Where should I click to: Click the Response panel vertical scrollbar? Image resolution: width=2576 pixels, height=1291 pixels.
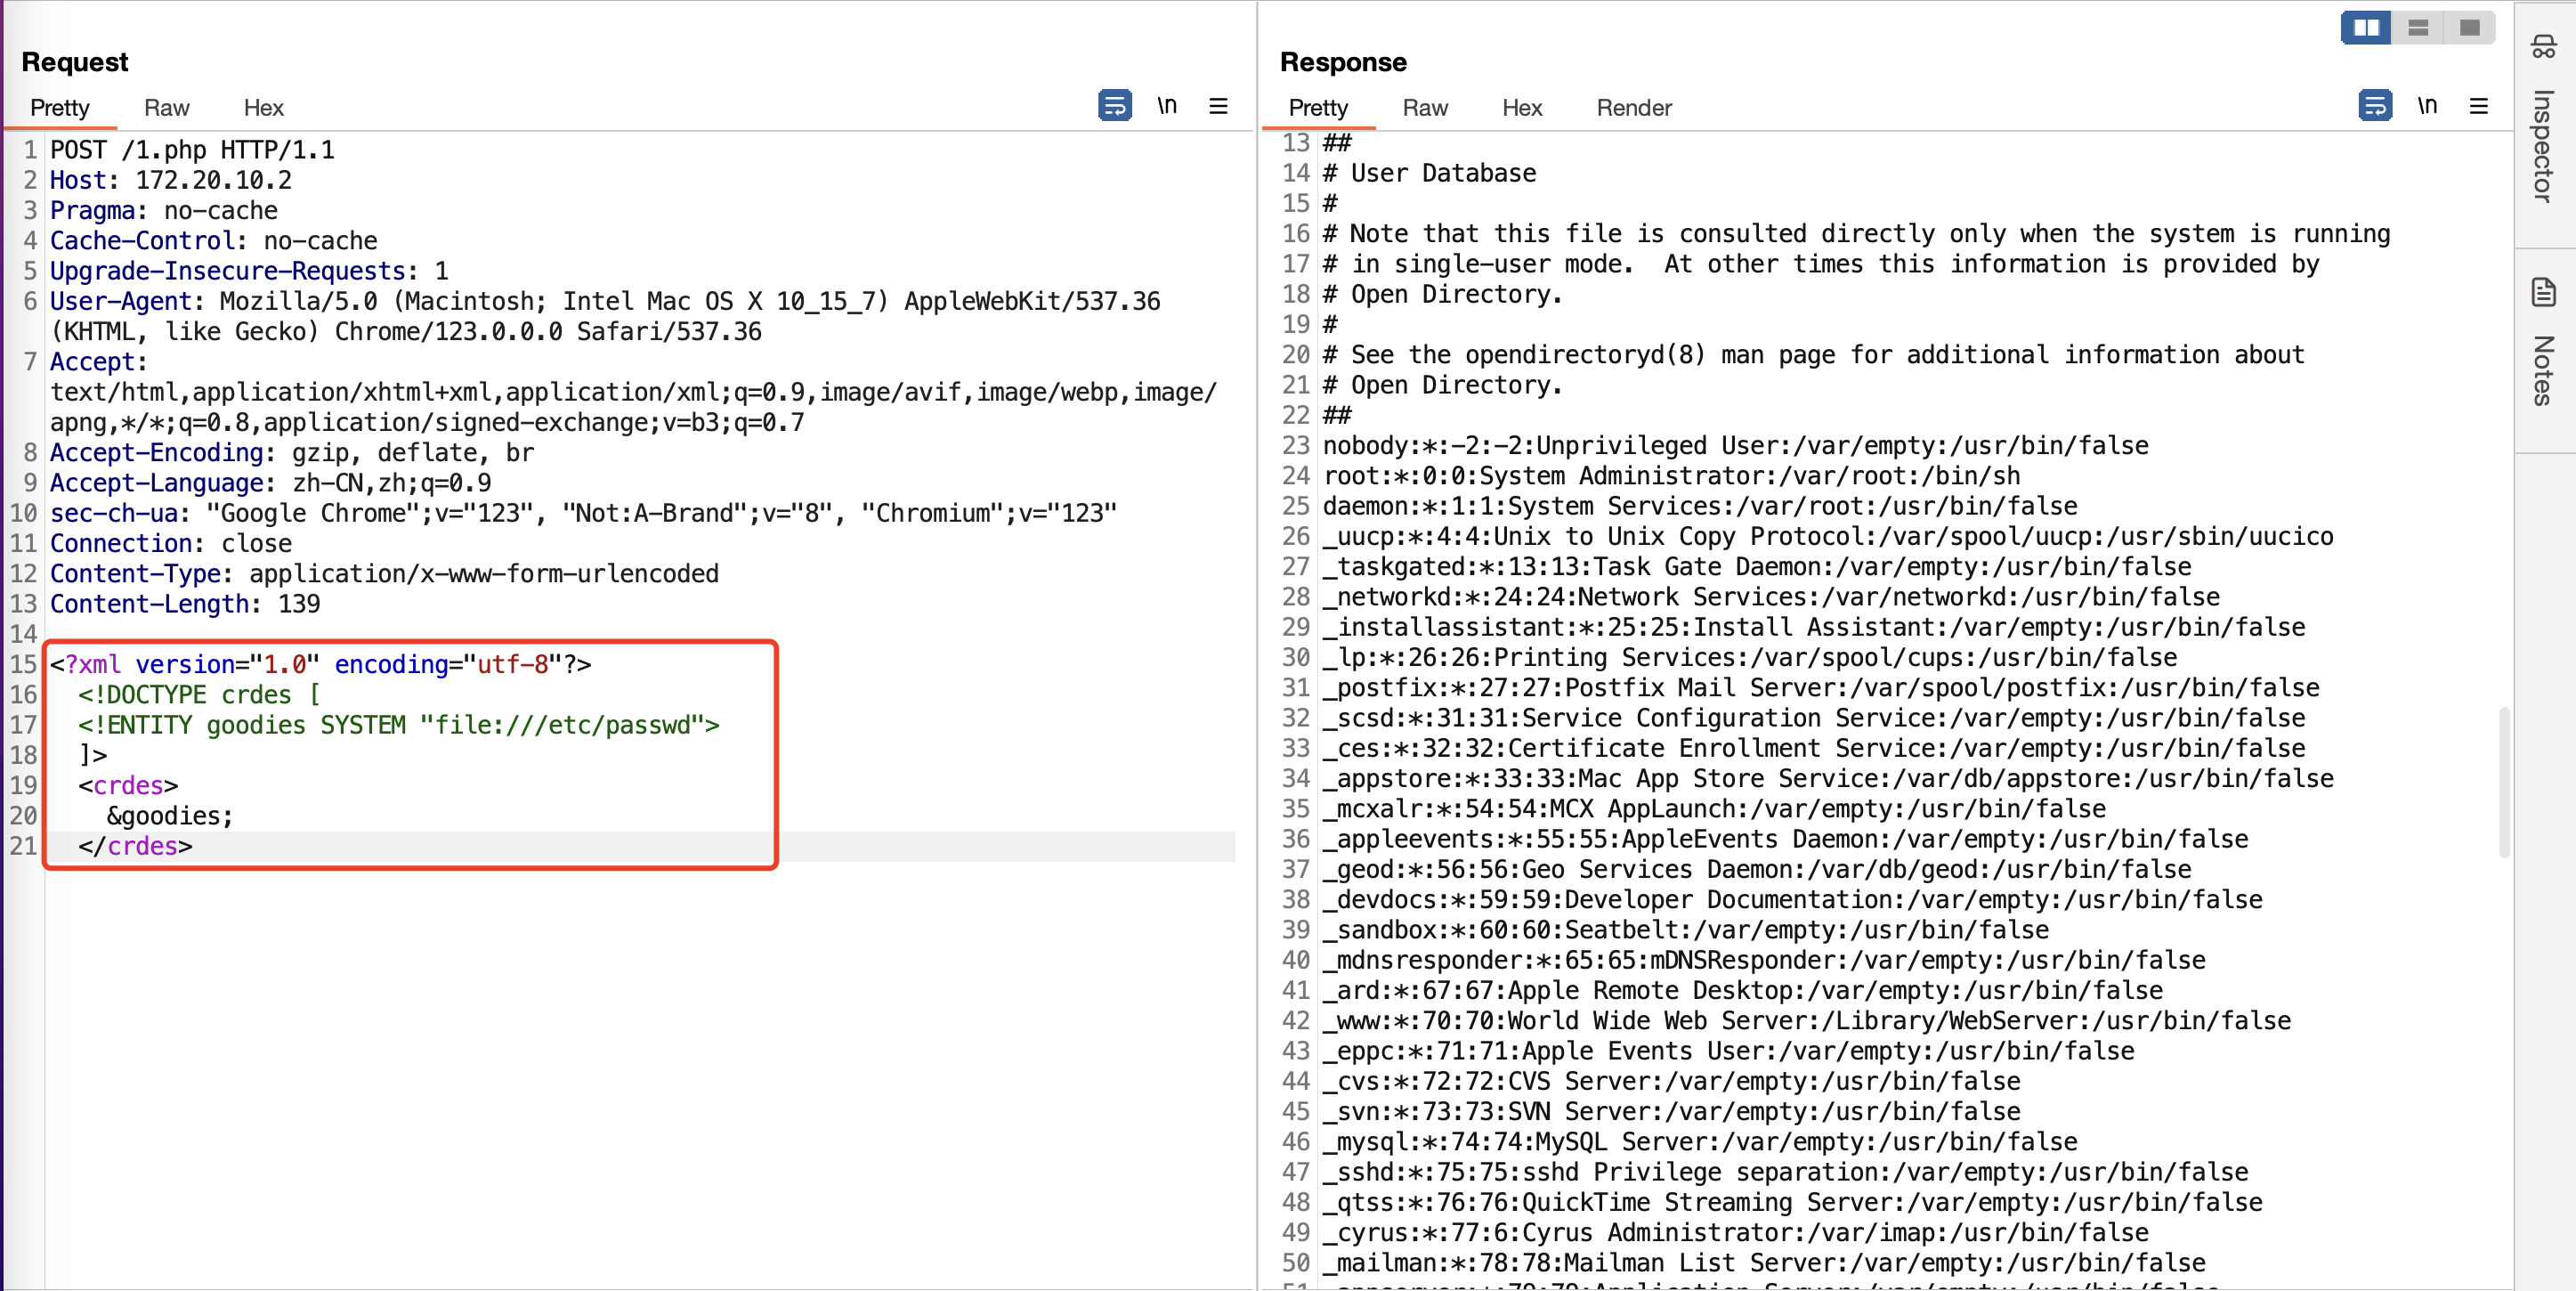click(2504, 782)
